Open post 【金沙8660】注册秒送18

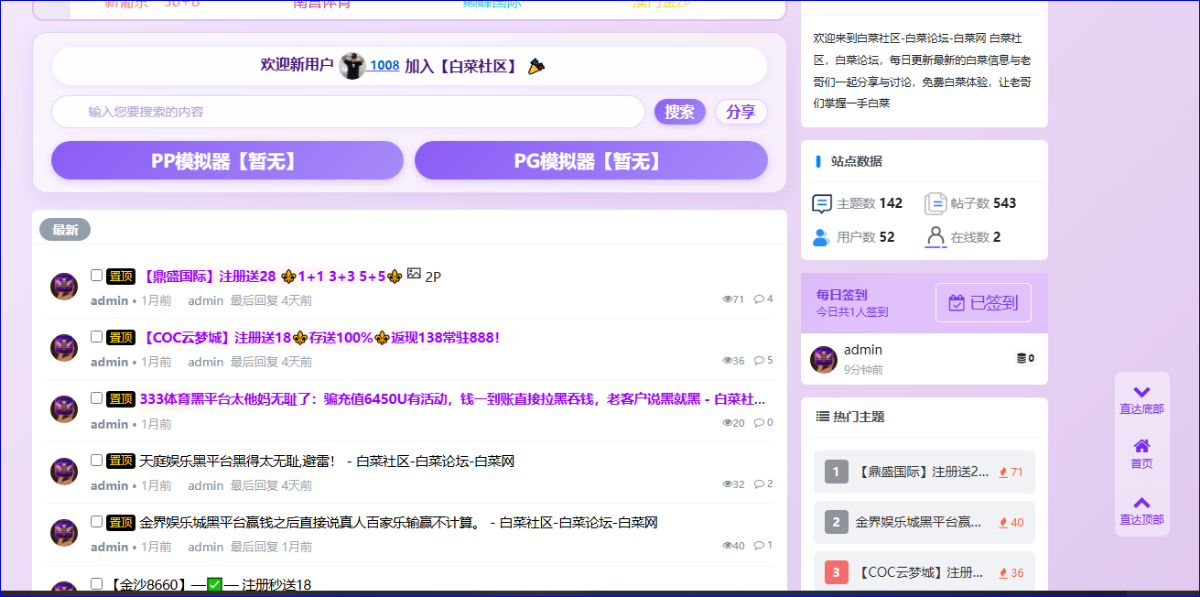pyautogui.click(x=208, y=585)
